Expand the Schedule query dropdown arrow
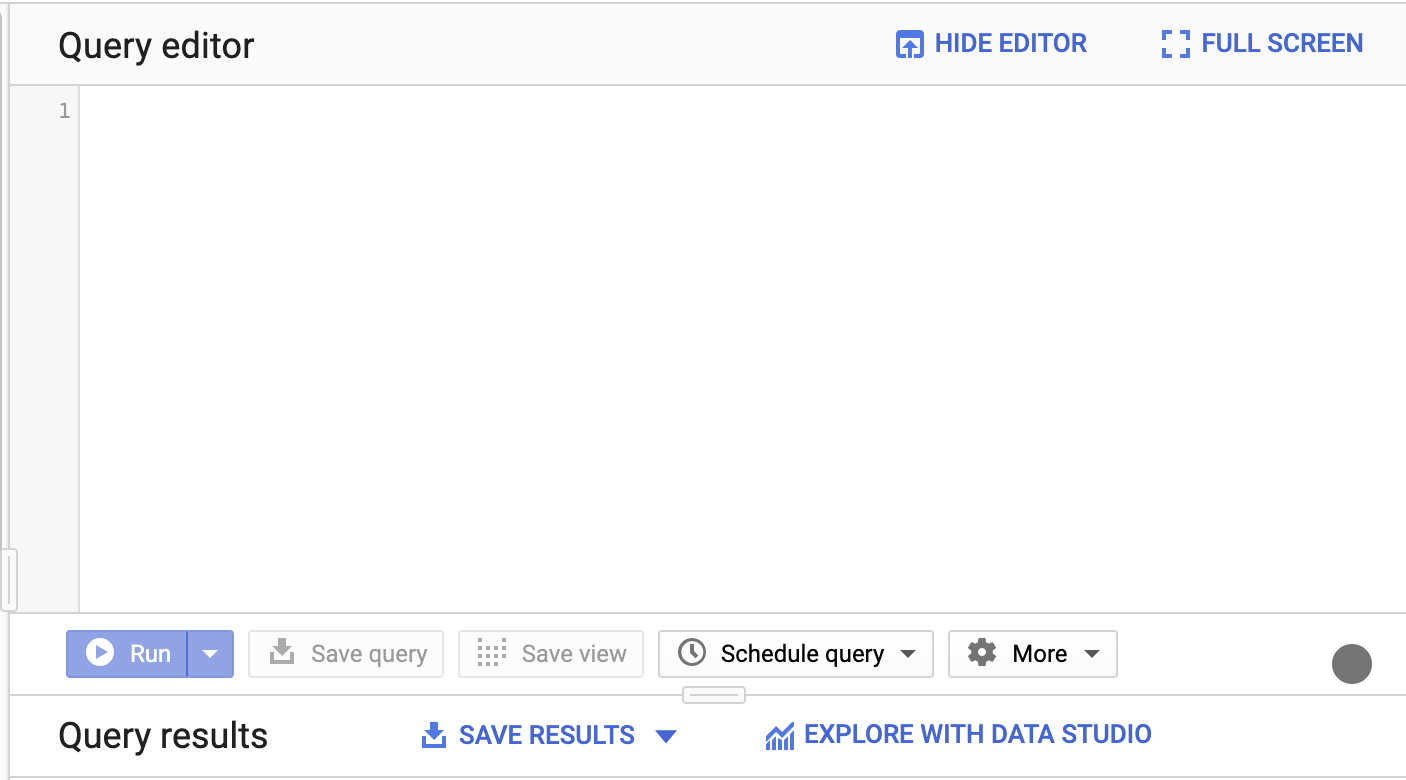The height and width of the screenshot is (780, 1406). pyautogui.click(x=908, y=654)
